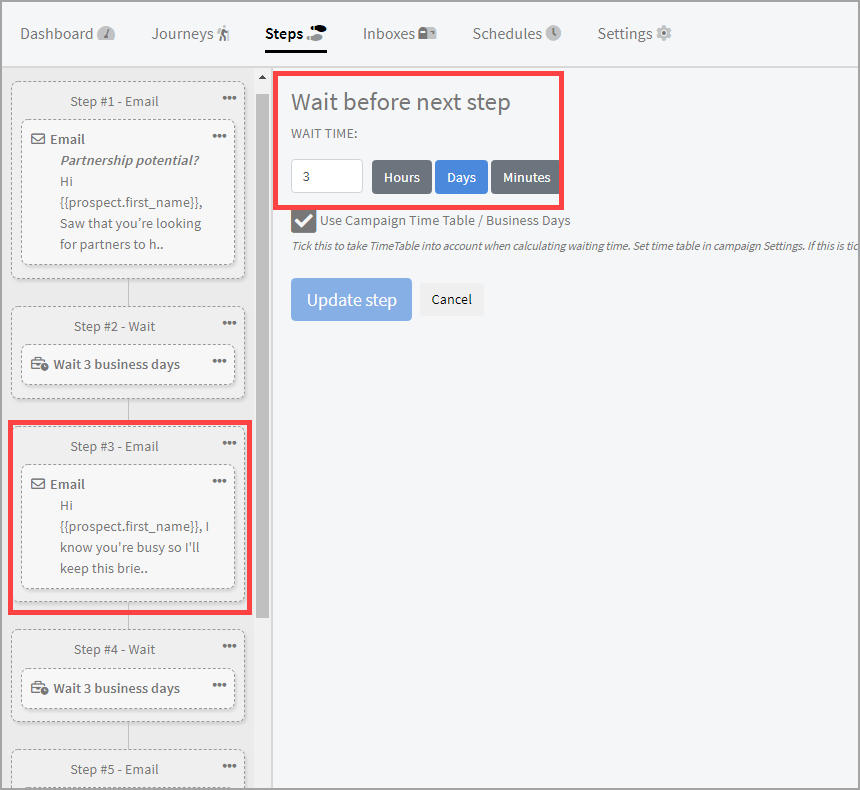
Task: Click the Schedules clock icon
Action: coord(553,34)
